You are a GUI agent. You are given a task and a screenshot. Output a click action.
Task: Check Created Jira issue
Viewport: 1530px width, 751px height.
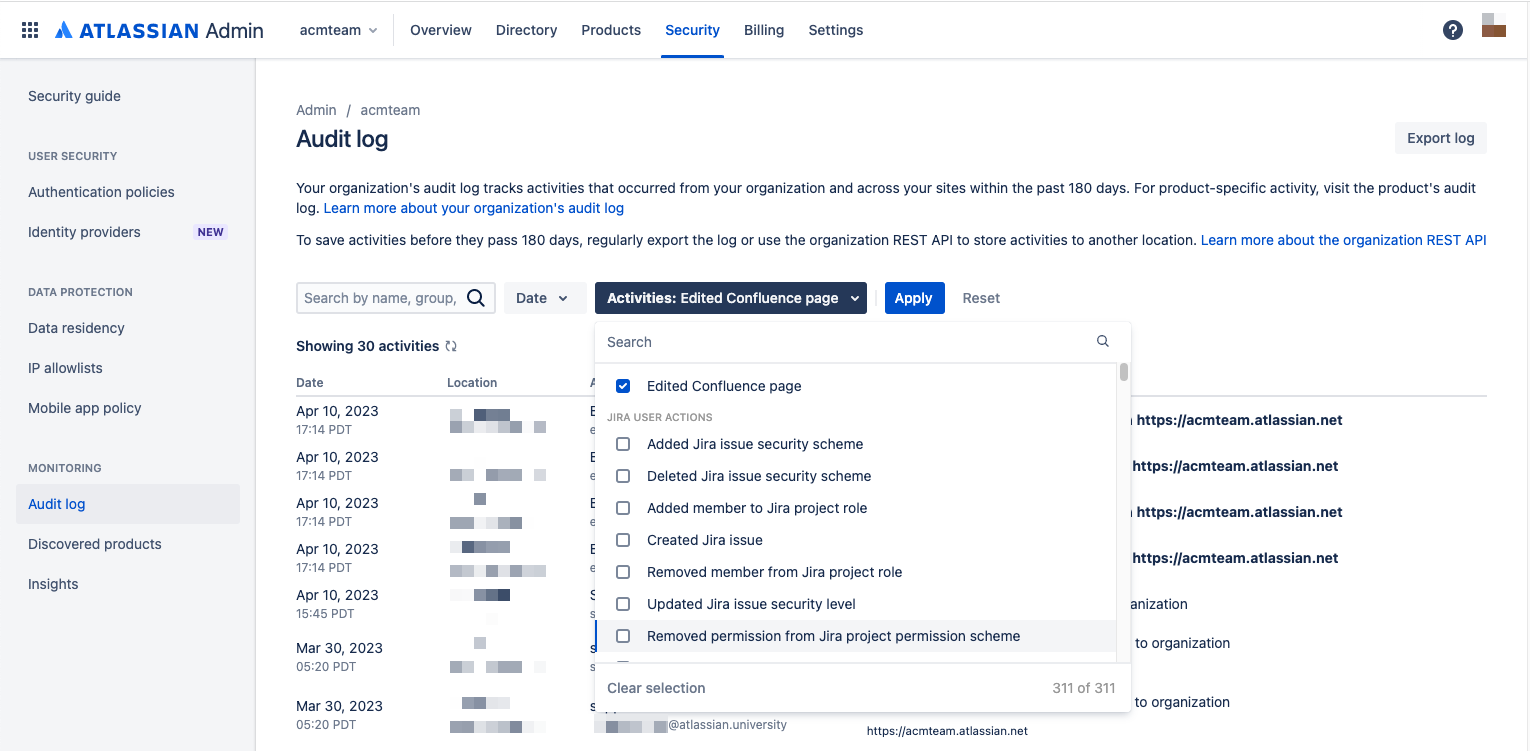click(x=623, y=540)
